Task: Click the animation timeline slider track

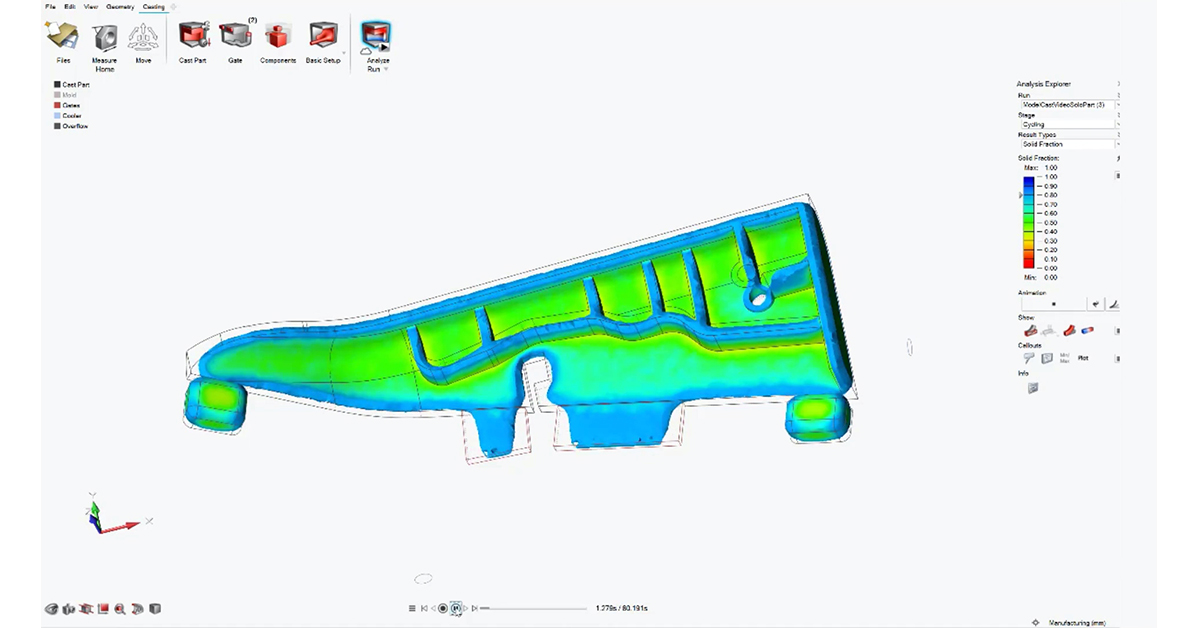Action: click(535, 608)
